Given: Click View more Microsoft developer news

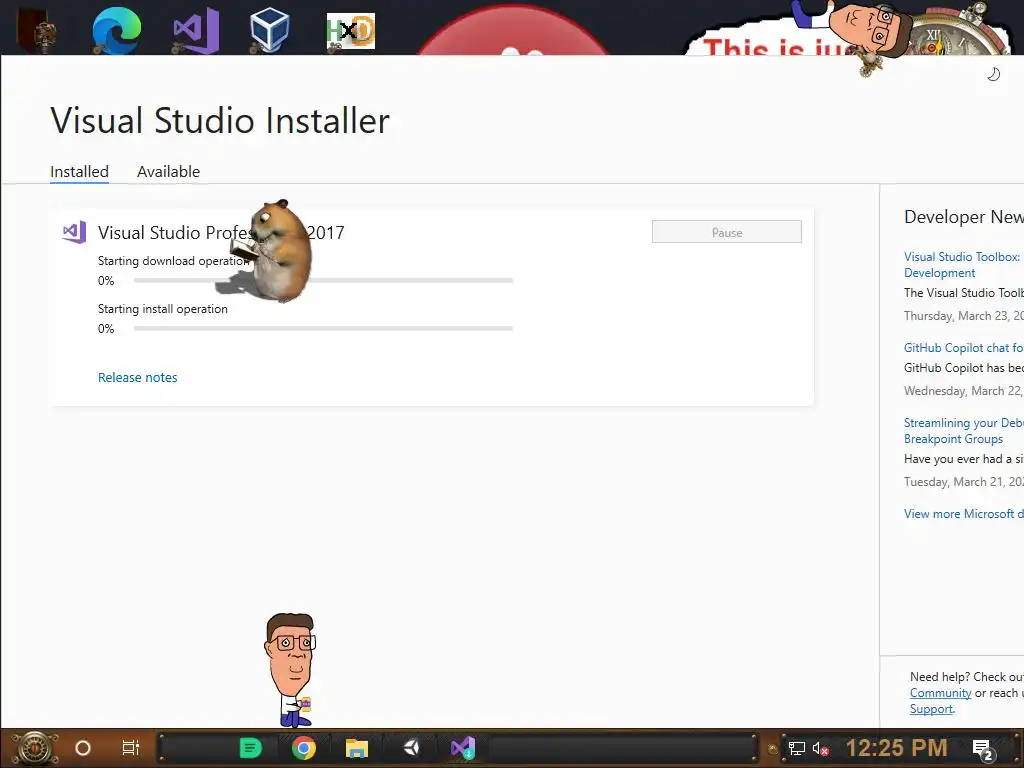Looking at the screenshot, I should 963,514.
